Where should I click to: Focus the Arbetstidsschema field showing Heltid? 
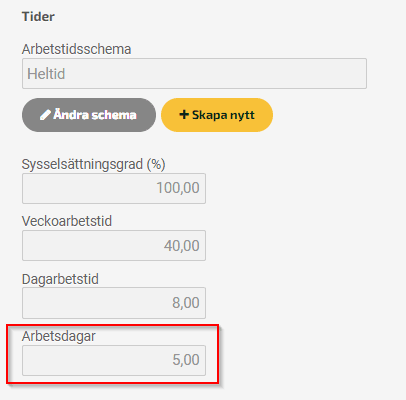click(x=194, y=74)
